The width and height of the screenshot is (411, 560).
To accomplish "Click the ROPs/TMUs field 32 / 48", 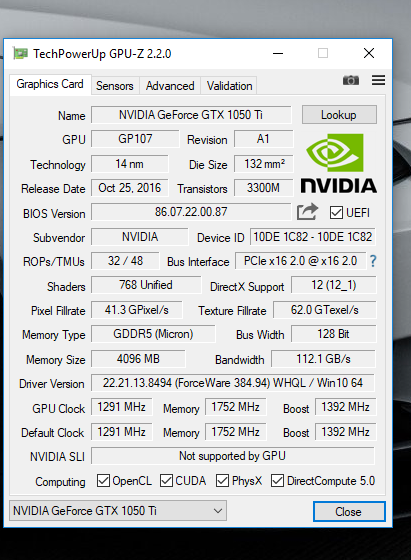I will click(x=125, y=261).
